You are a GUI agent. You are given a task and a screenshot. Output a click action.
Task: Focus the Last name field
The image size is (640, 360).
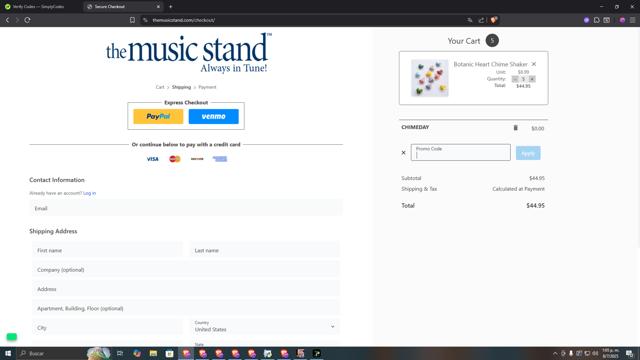264,250
